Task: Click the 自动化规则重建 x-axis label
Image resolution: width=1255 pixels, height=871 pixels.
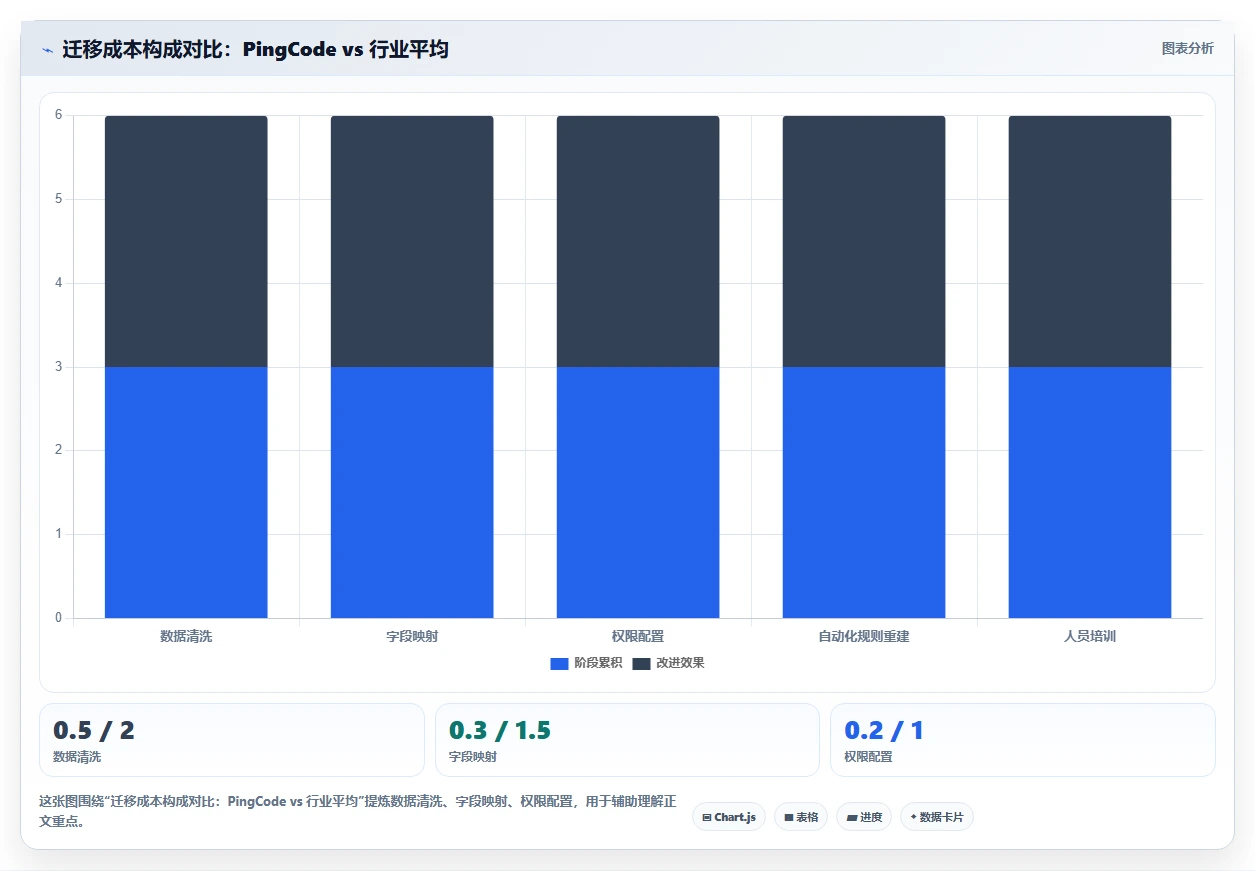Action: [864, 636]
